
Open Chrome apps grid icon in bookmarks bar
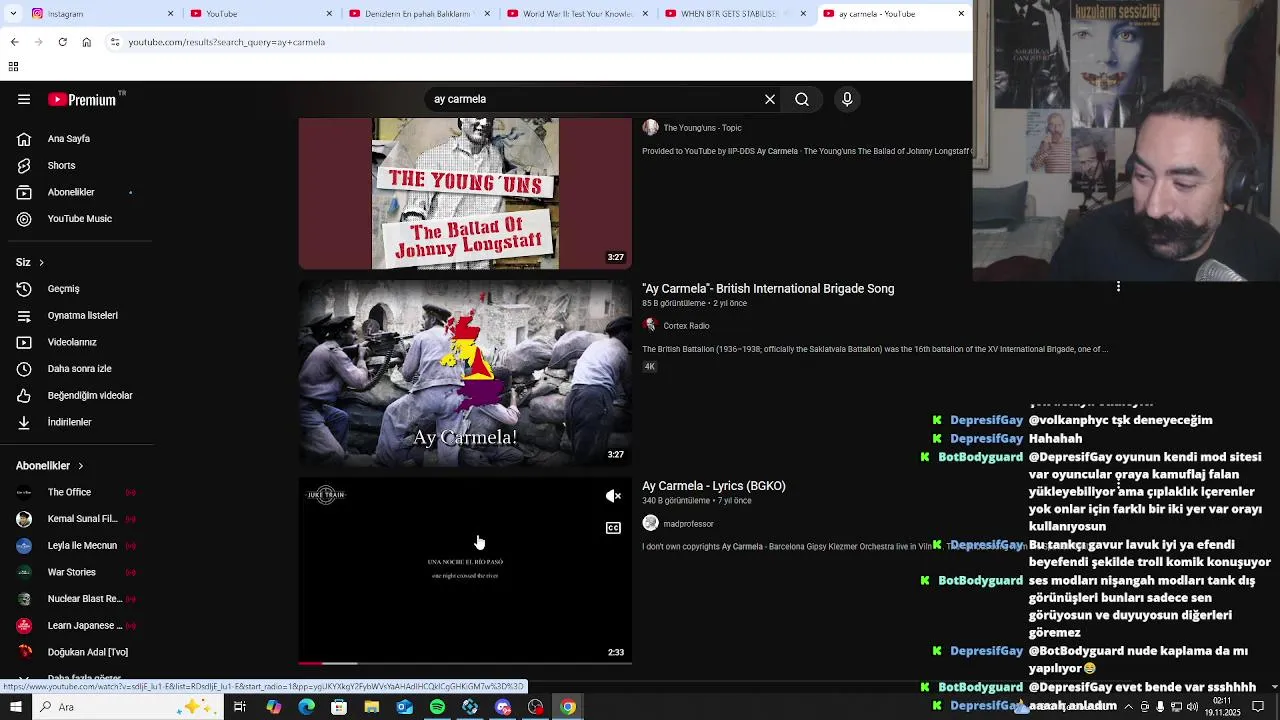(13, 66)
